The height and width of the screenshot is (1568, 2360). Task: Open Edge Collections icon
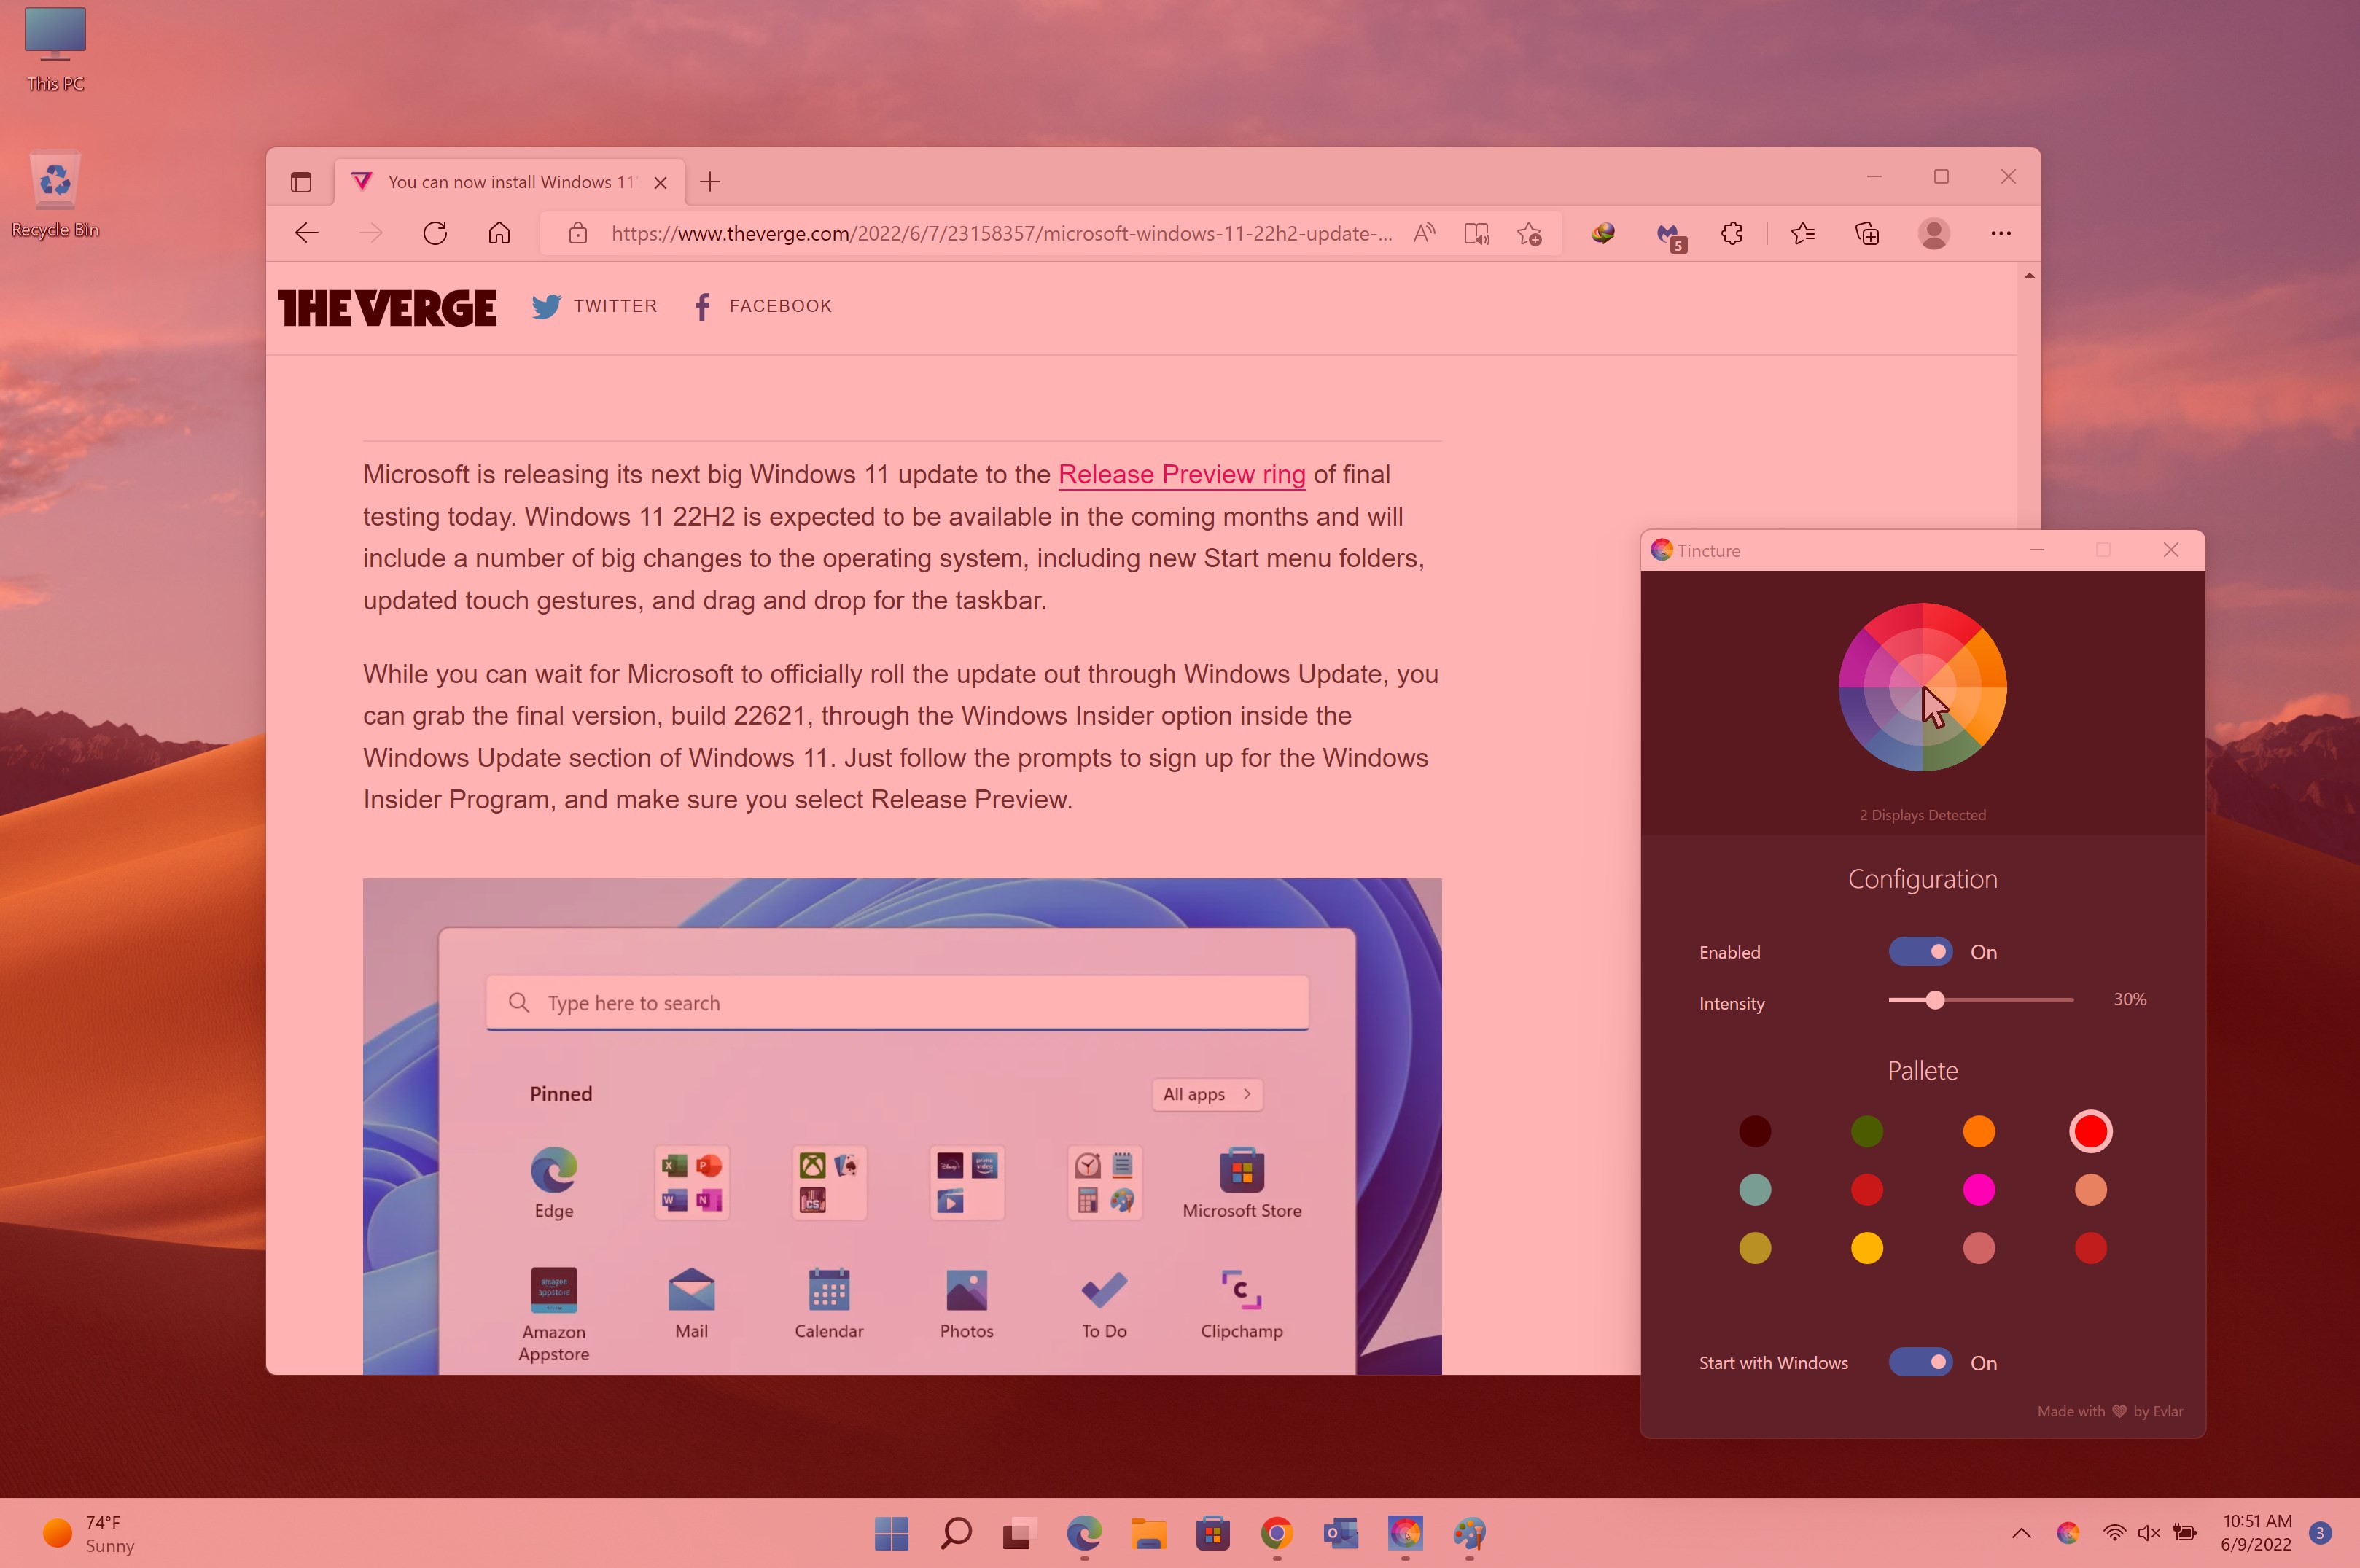pos(1867,233)
